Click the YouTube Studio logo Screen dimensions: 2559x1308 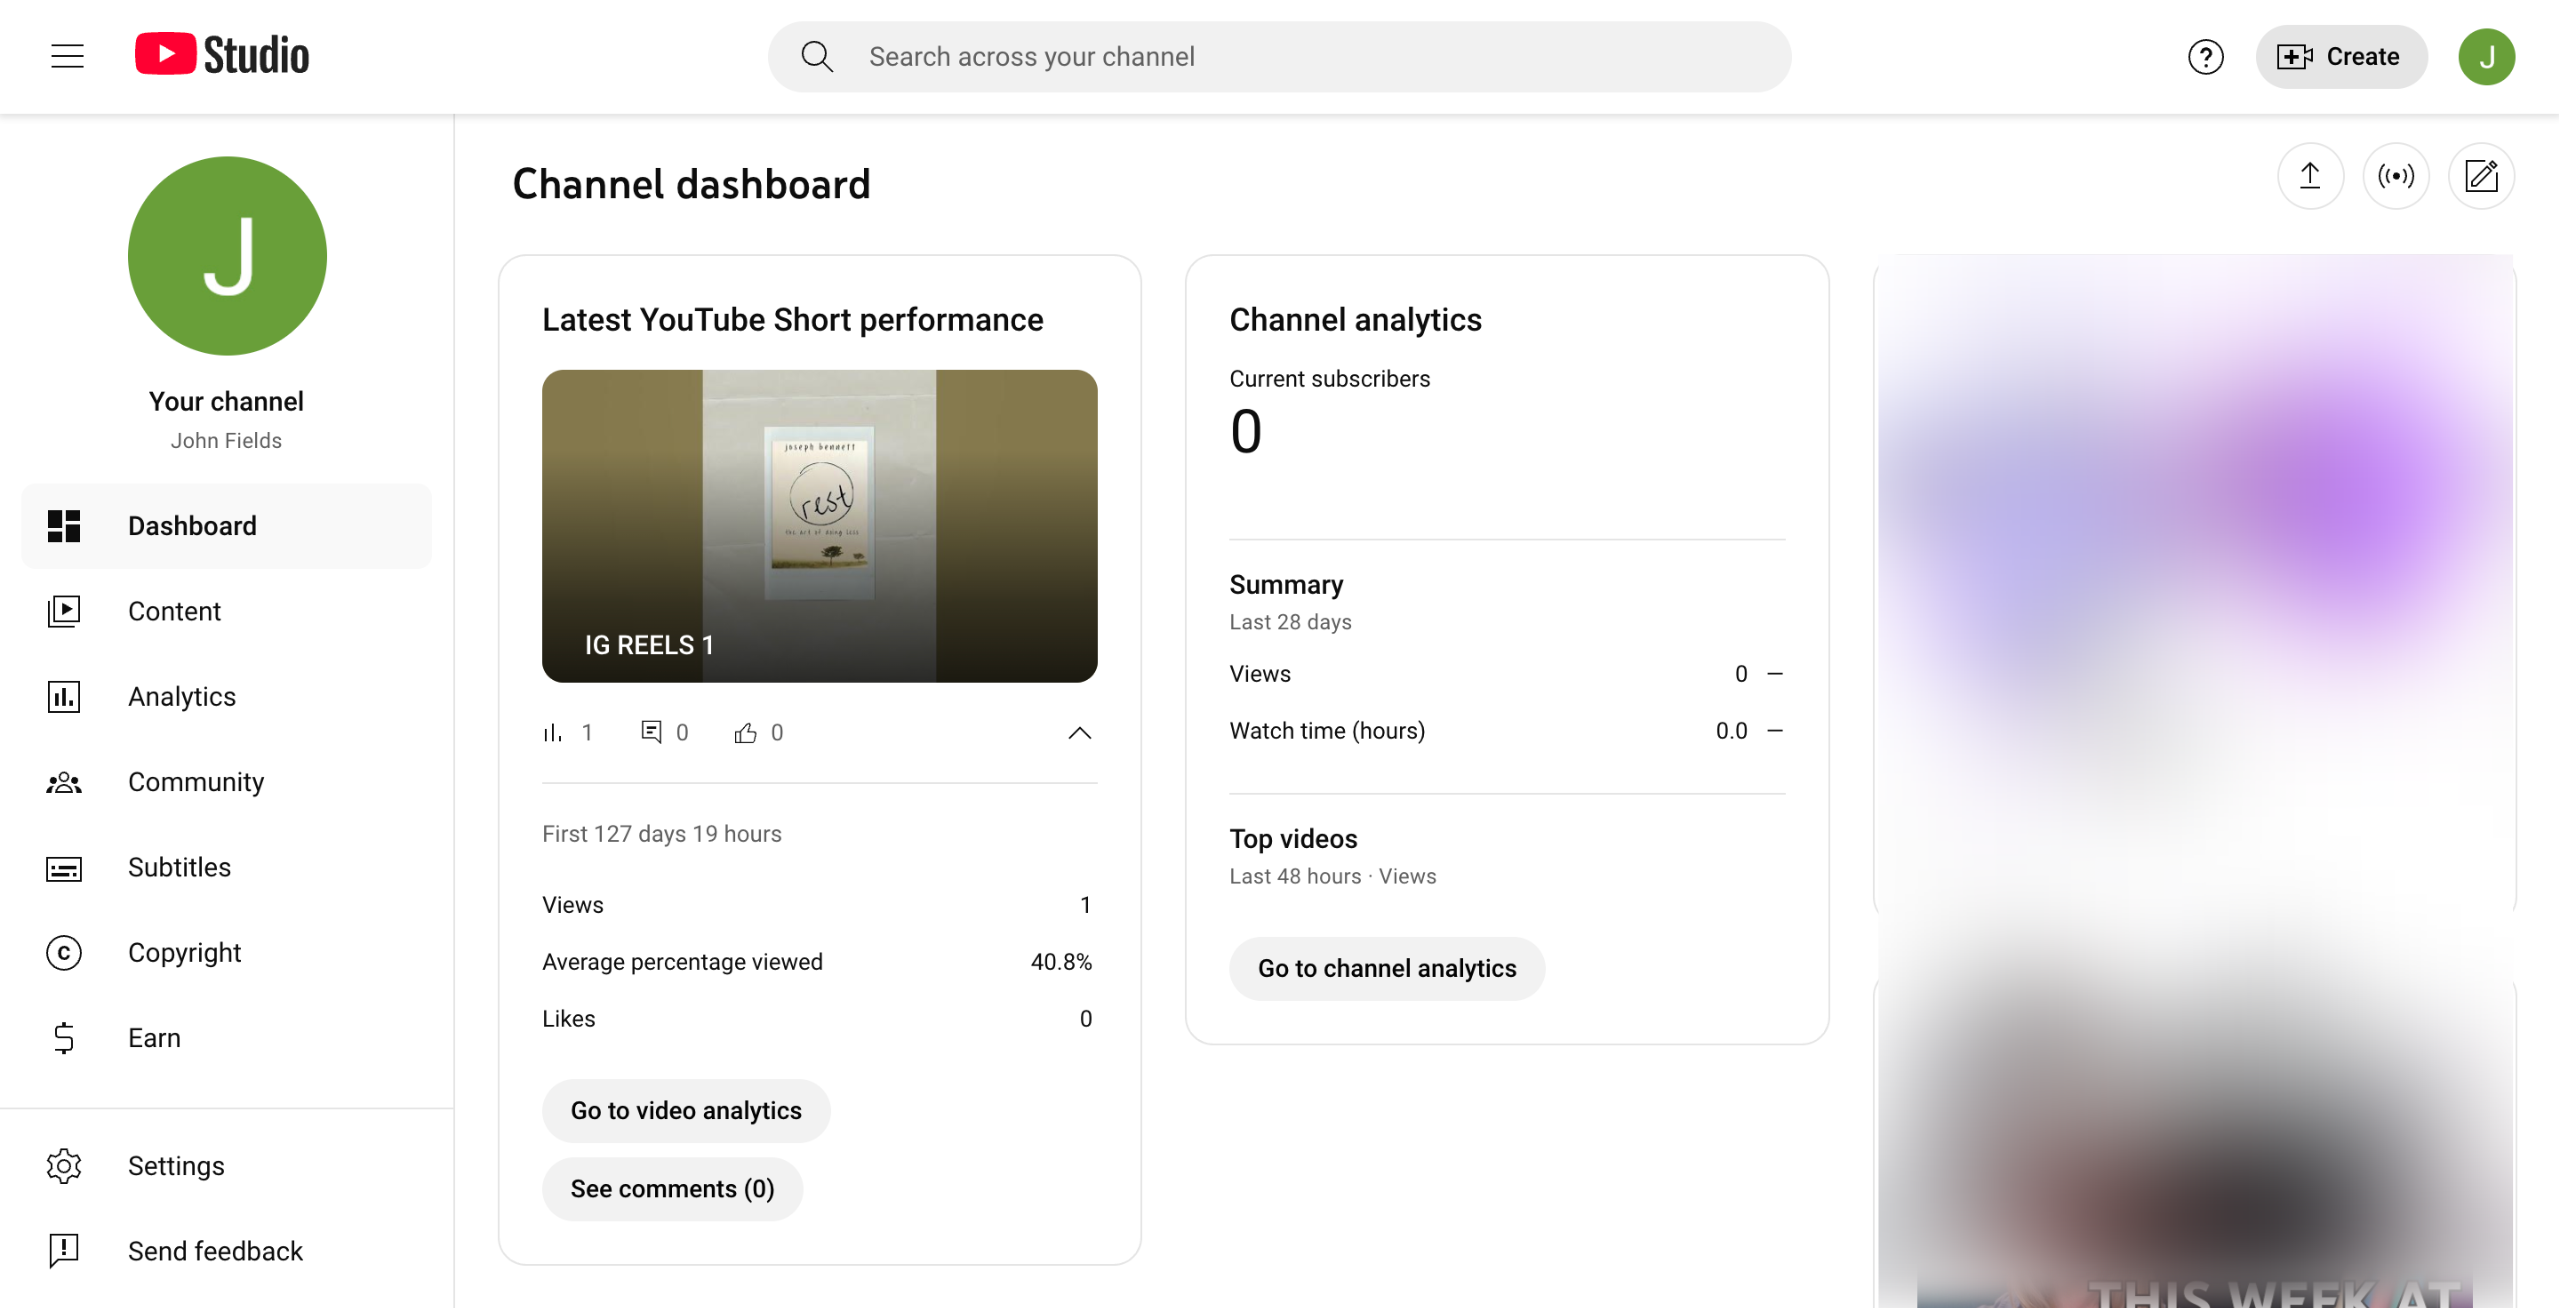tap(222, 55)
